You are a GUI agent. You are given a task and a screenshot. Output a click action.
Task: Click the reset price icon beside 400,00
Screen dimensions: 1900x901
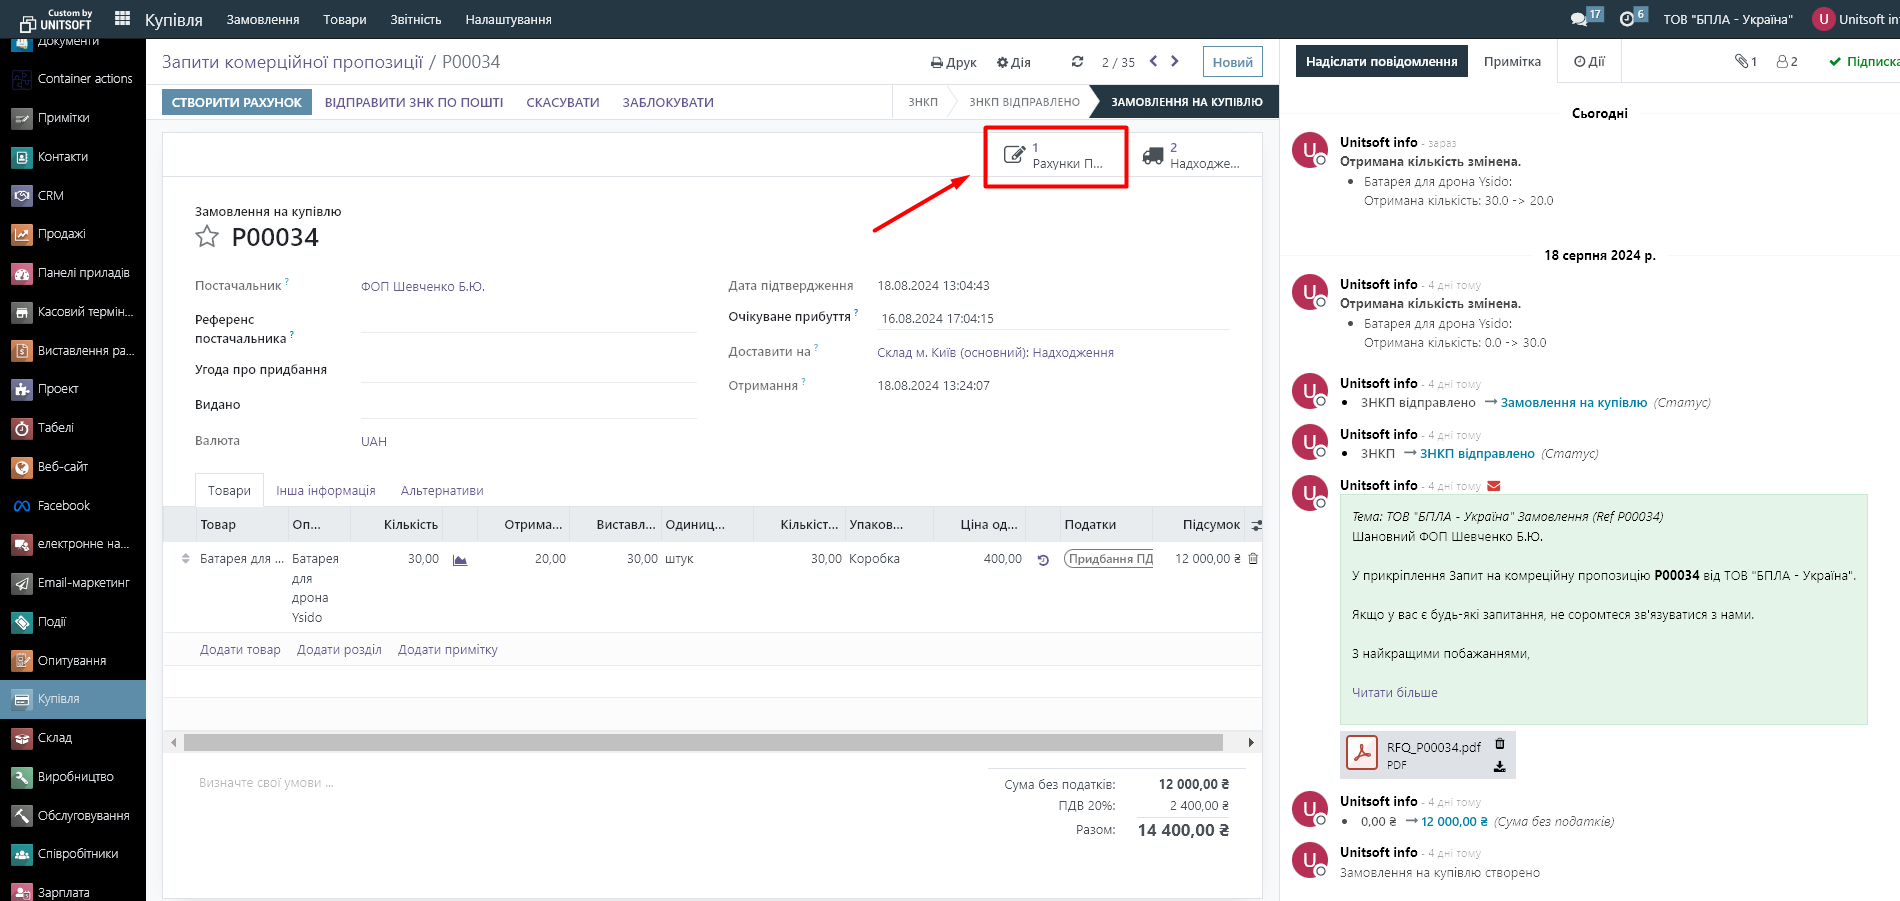coord(1043,560)
